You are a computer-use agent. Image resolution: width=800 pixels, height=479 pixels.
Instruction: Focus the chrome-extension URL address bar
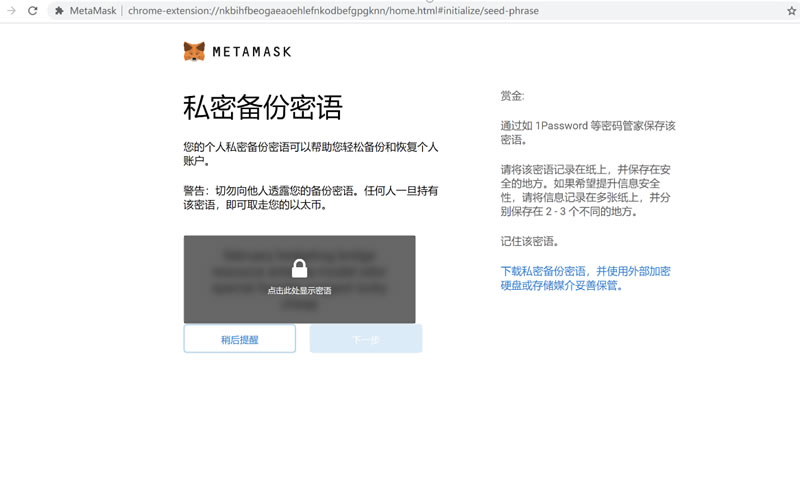[400, 10]
